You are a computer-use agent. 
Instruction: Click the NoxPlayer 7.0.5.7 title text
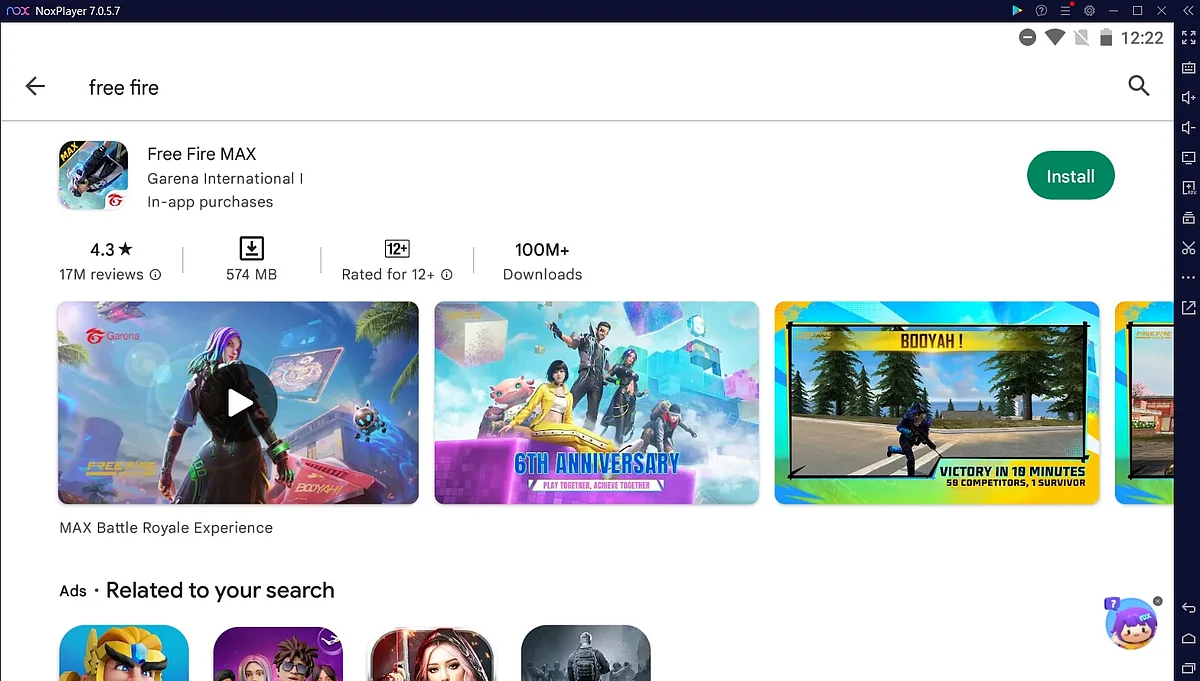(78, 10)
